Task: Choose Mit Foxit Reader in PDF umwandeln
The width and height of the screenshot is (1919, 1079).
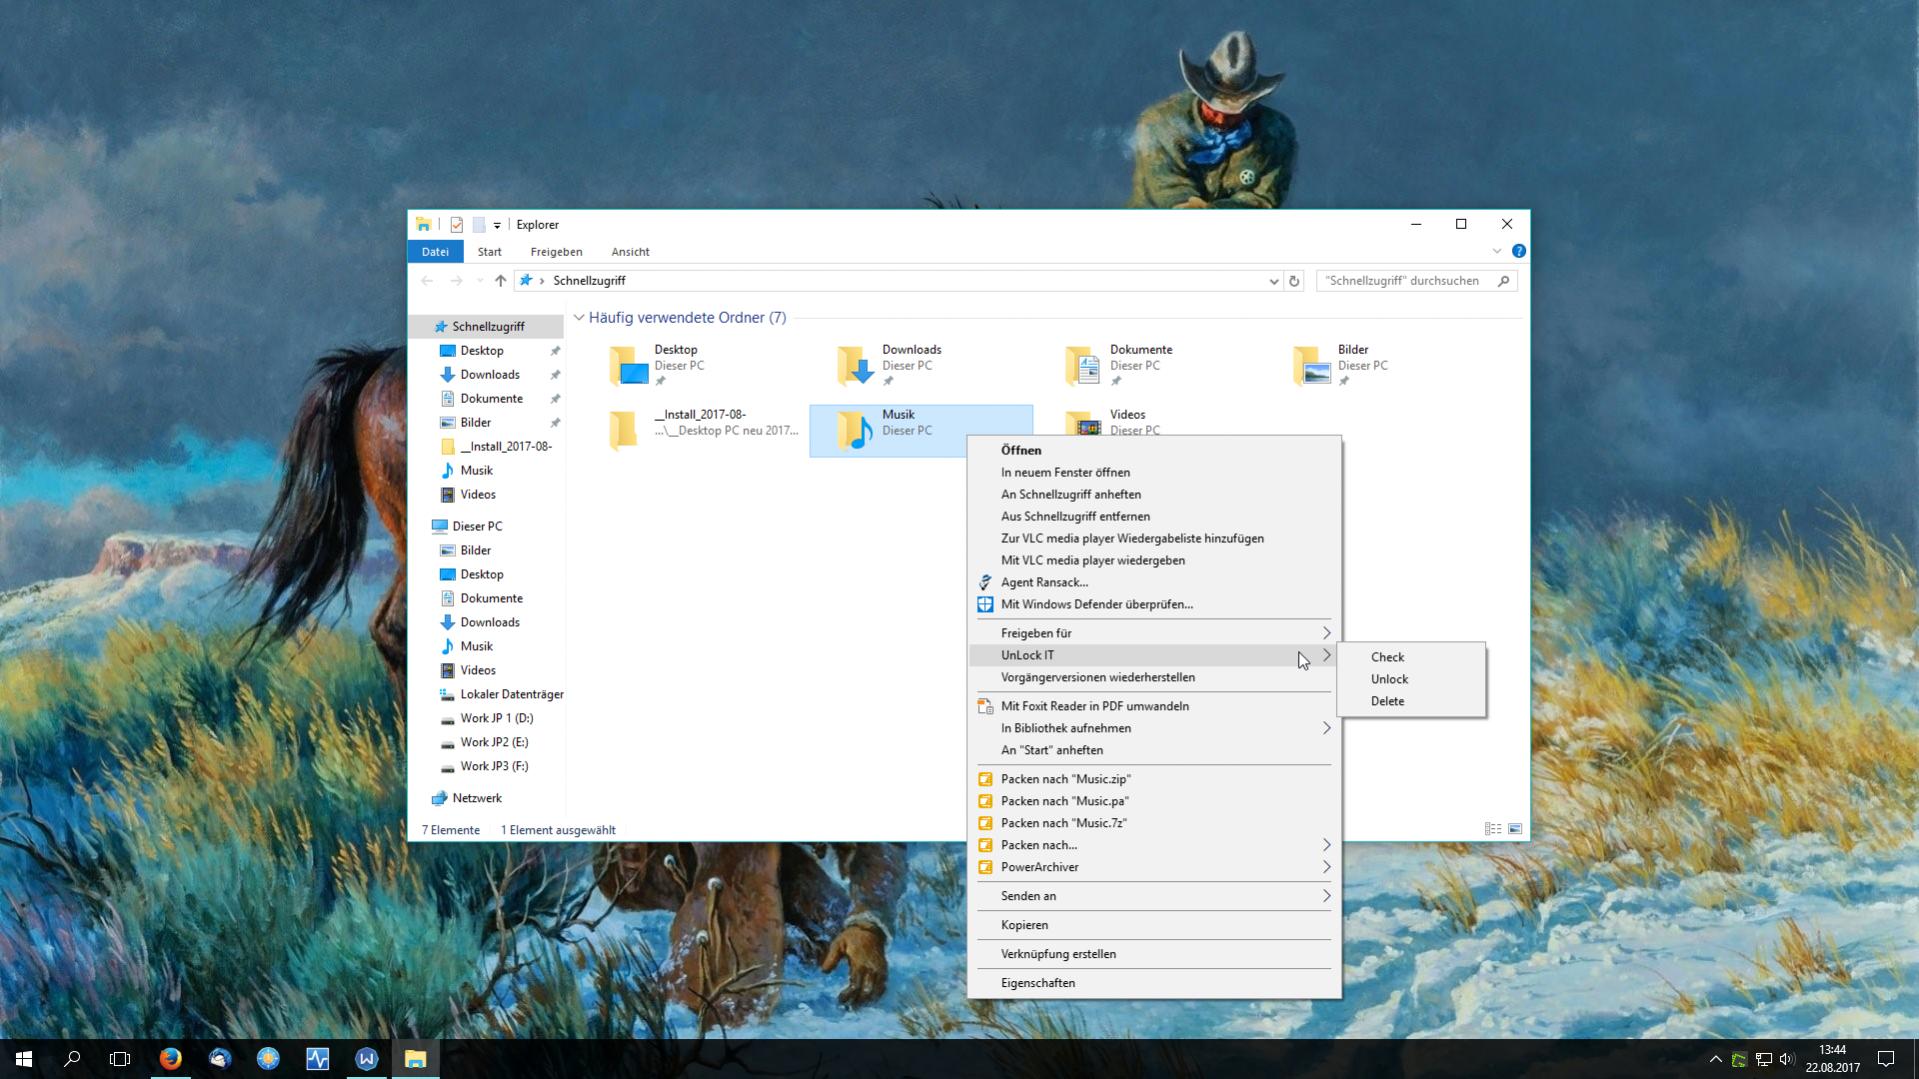Action: tap(1155, 706)
